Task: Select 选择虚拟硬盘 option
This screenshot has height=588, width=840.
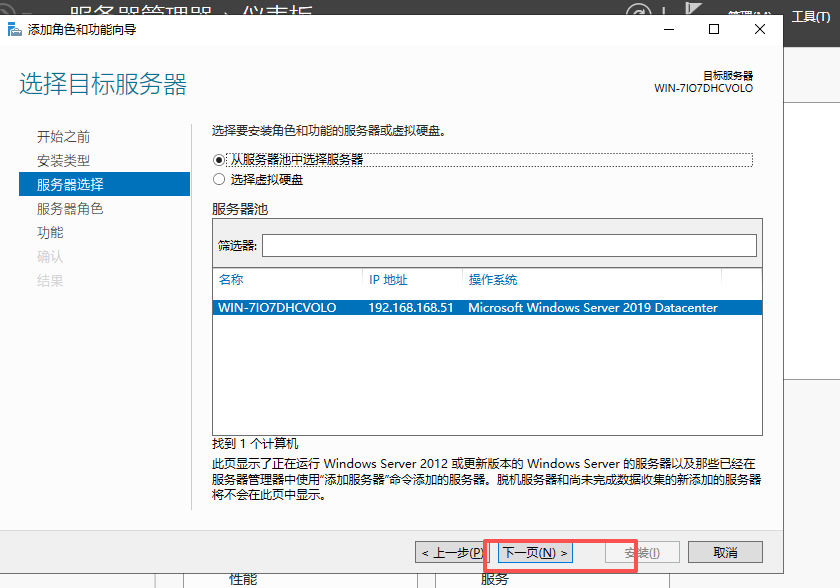Action: pyautogui.click(x=218, y=179)
